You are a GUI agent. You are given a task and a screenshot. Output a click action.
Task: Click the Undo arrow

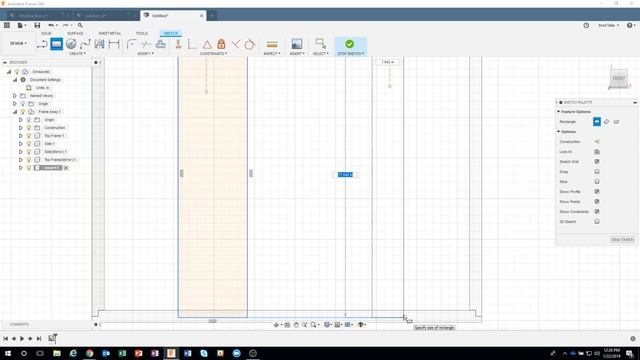click(51, 25)
